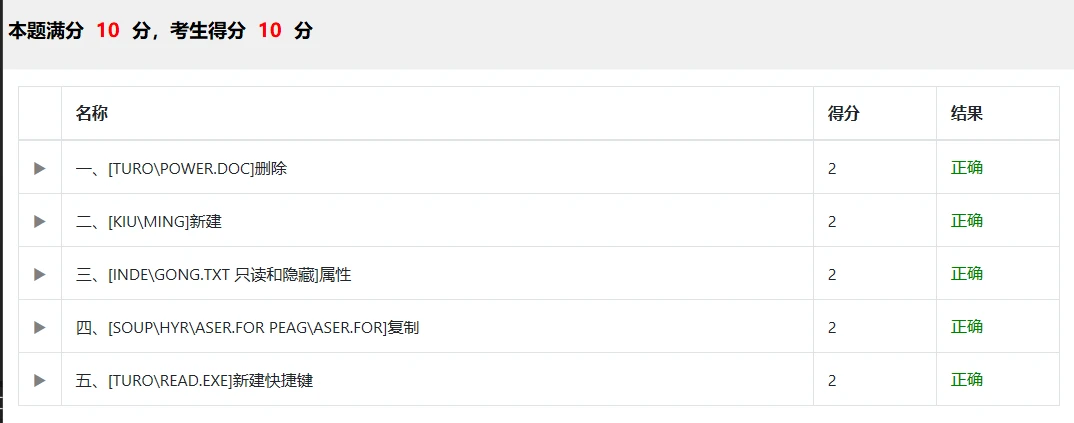Select the GONG.TXT 只读和隐藏 task name

coord(213,274)
